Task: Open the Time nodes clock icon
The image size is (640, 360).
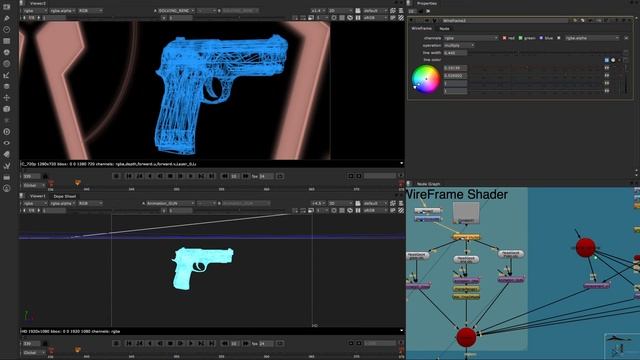Action: [x=7, y=30]
